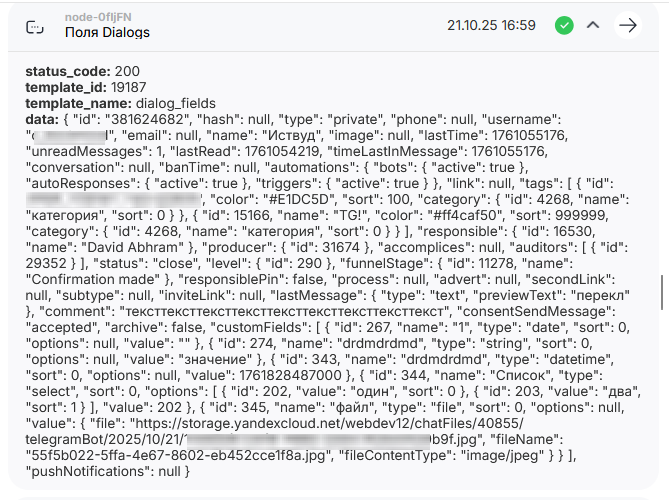Viewport: 669px width, 500px height.
Task: Click the template id value 19187
Action: 128,88
